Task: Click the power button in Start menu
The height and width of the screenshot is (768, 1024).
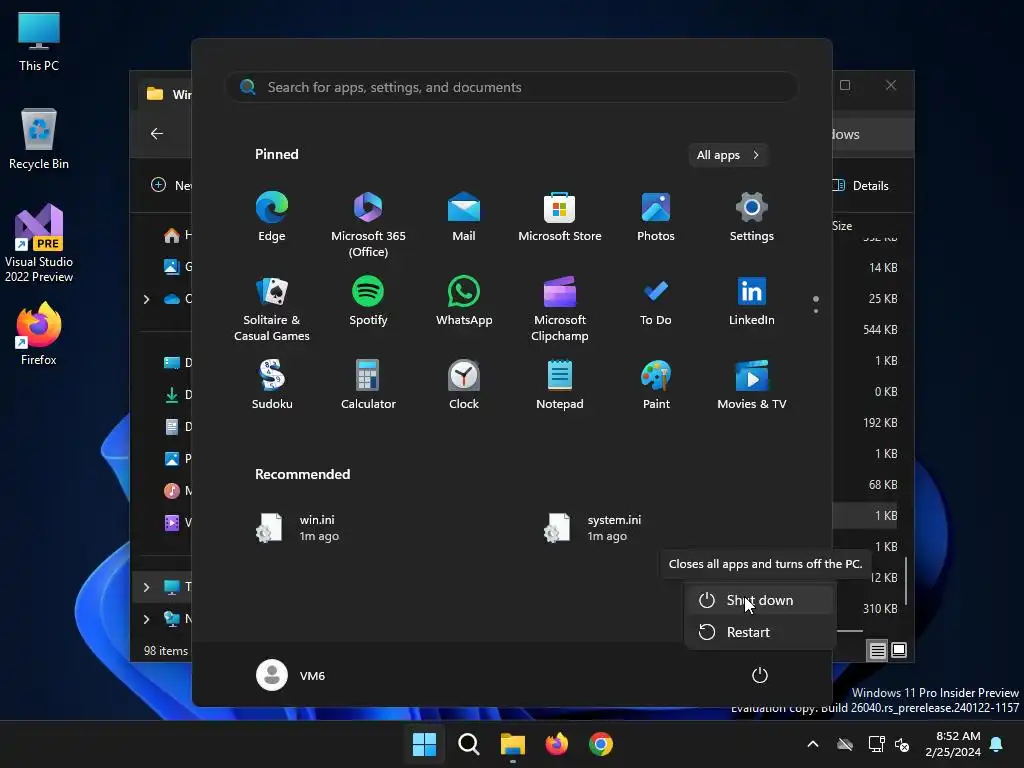Action: pyautogui.click(x=760, y=675)
